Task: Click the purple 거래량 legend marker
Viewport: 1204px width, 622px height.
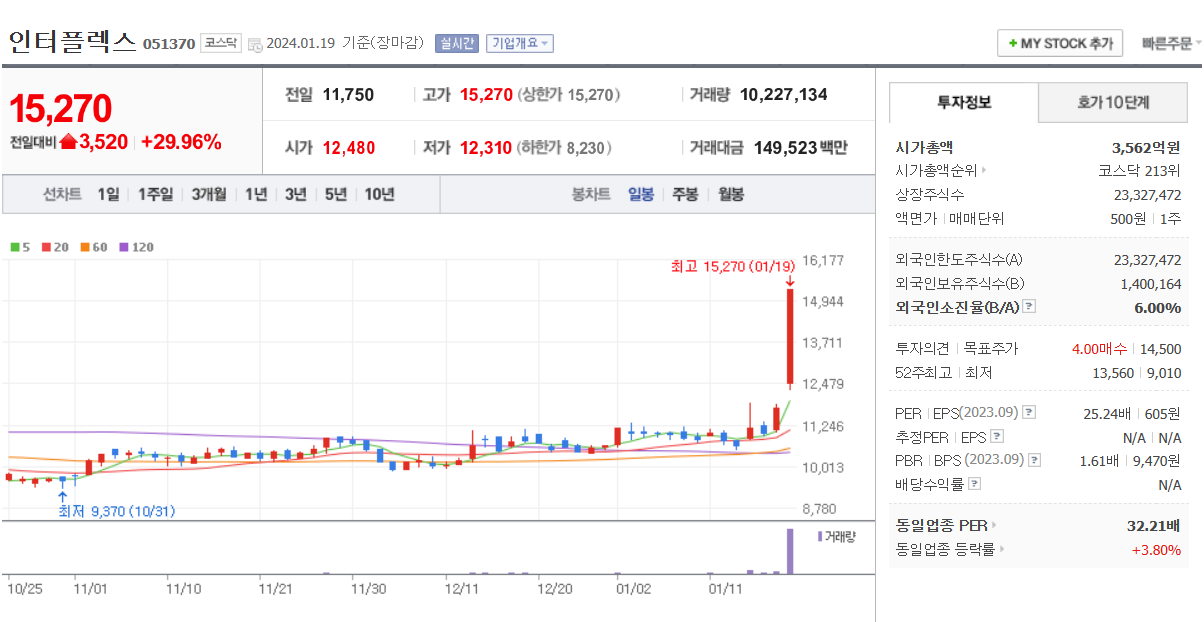Action: pos(820,537)
